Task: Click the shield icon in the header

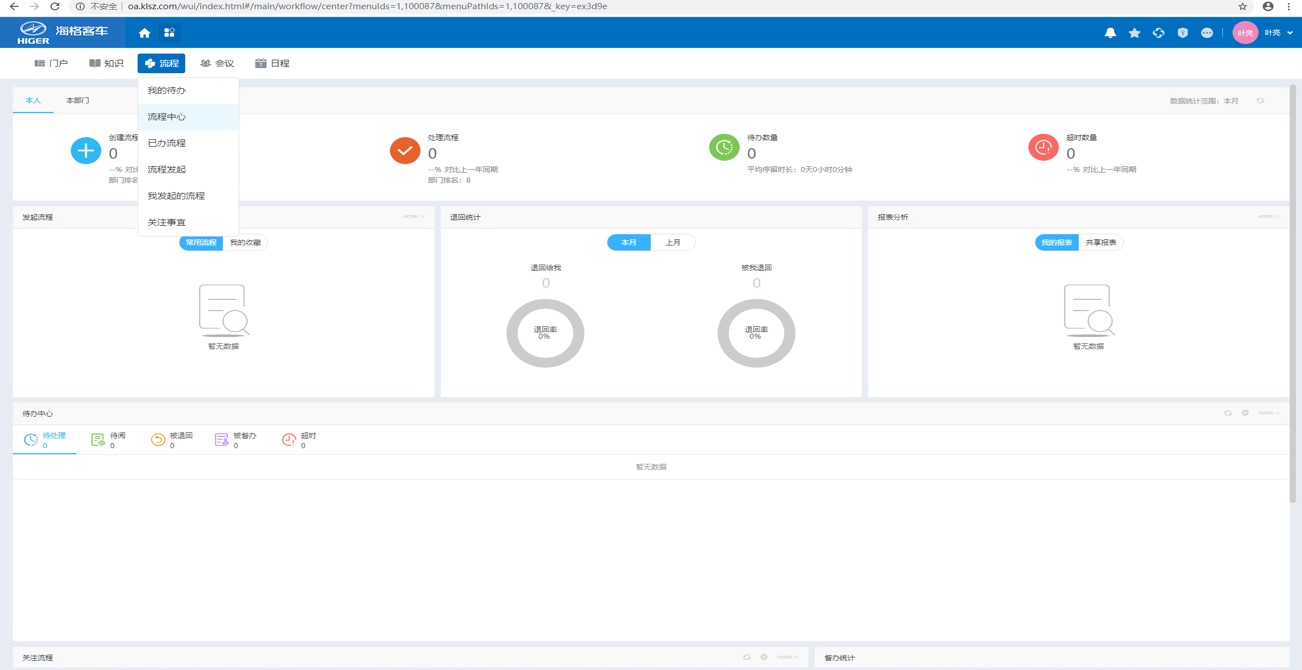Action: tap(1182, 33)
